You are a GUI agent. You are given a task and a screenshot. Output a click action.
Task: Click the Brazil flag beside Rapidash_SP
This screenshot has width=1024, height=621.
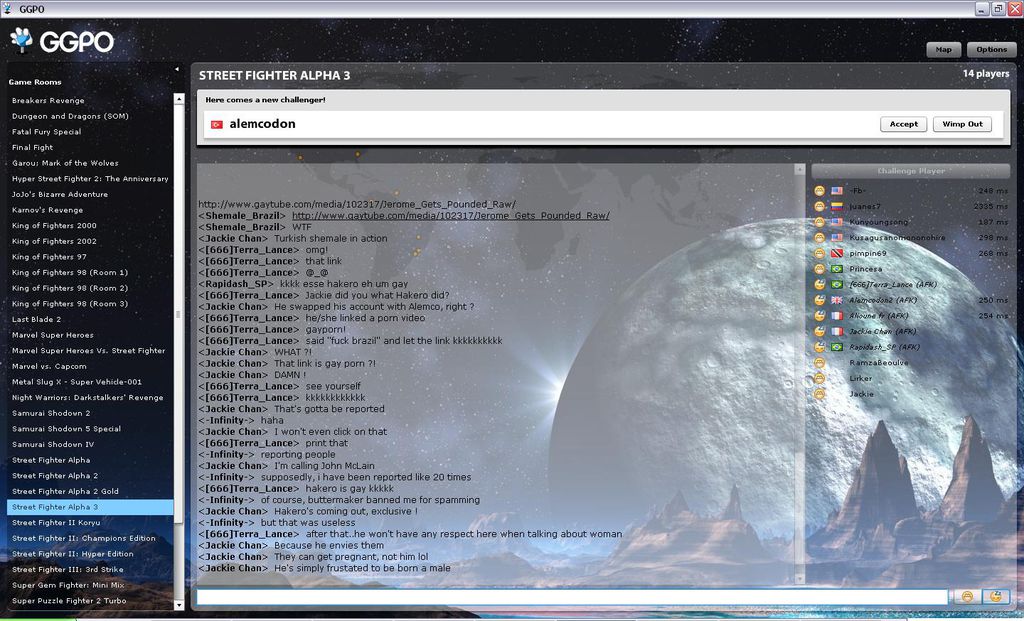tap(837, 347)
